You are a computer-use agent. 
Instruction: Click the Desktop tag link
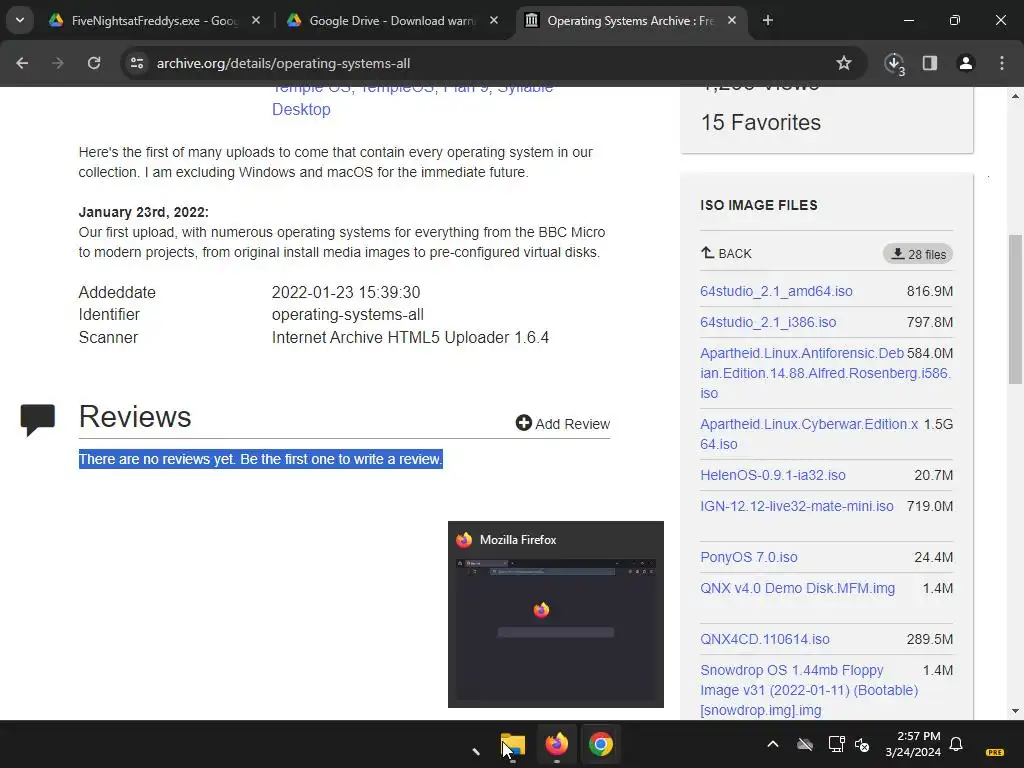(x=301, y=109)
